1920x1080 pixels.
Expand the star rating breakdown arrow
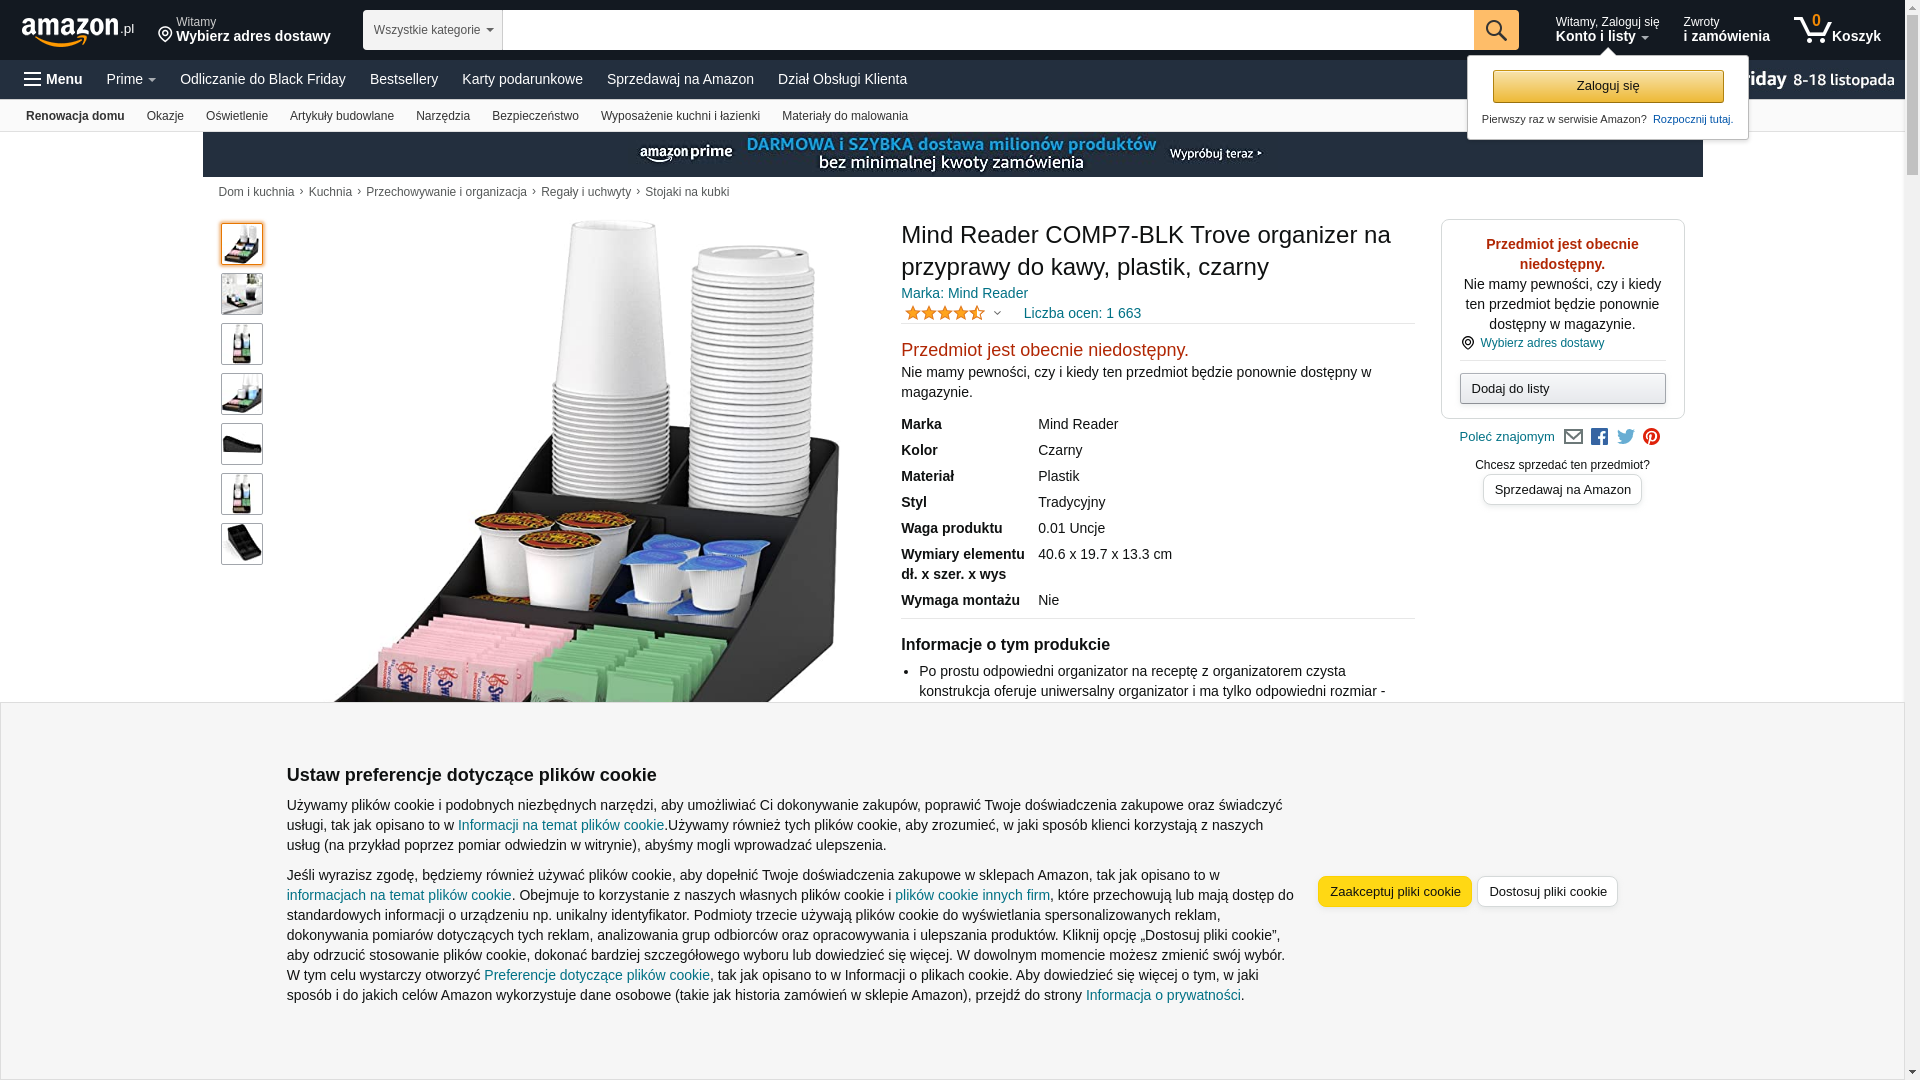pyautogui.click(x=997, y=313)
